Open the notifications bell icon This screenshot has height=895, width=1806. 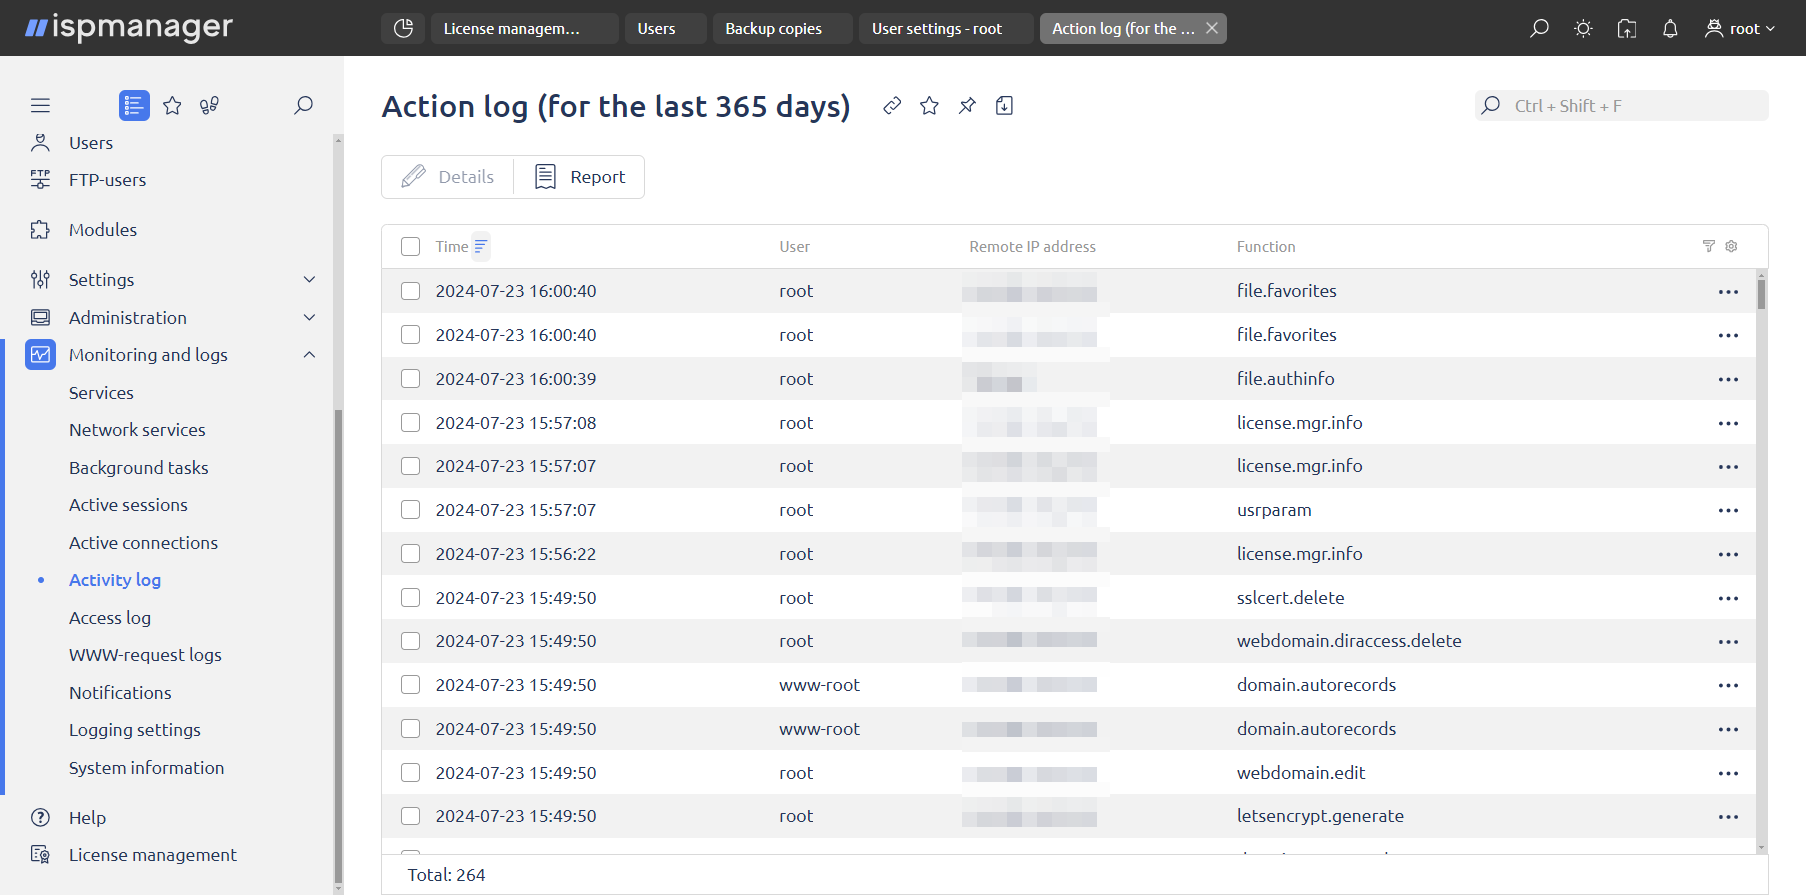pos(1670,29)
